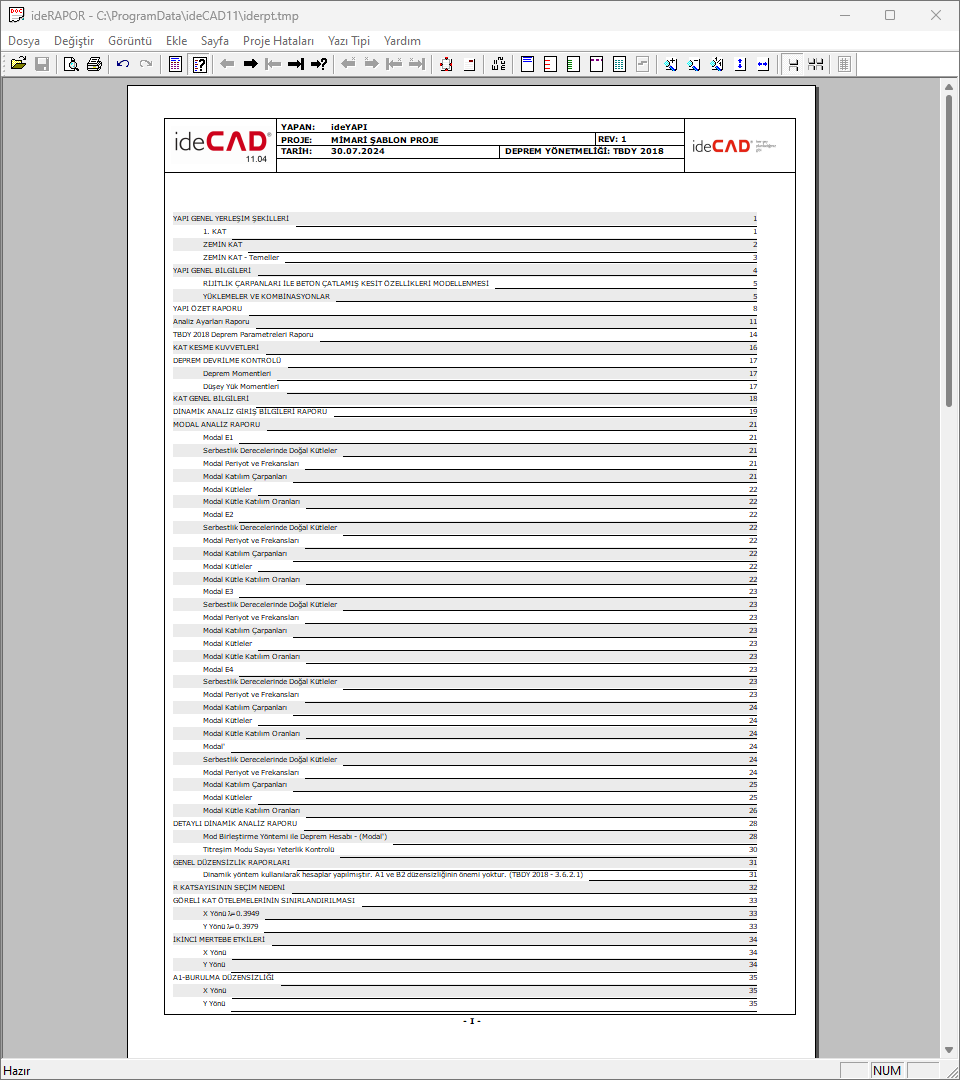Image resolution: width=960 pixels, height=1080 pixels.
Task: Click the gray grid icon at toolbar end
Action: tap(844, 64)
